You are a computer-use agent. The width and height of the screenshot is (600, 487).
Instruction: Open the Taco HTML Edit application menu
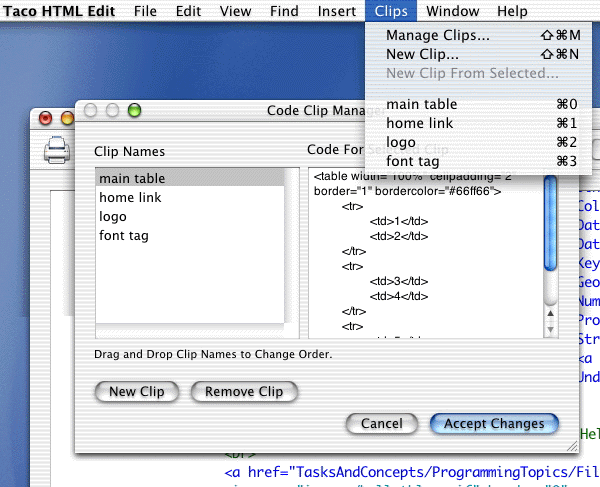59,11
